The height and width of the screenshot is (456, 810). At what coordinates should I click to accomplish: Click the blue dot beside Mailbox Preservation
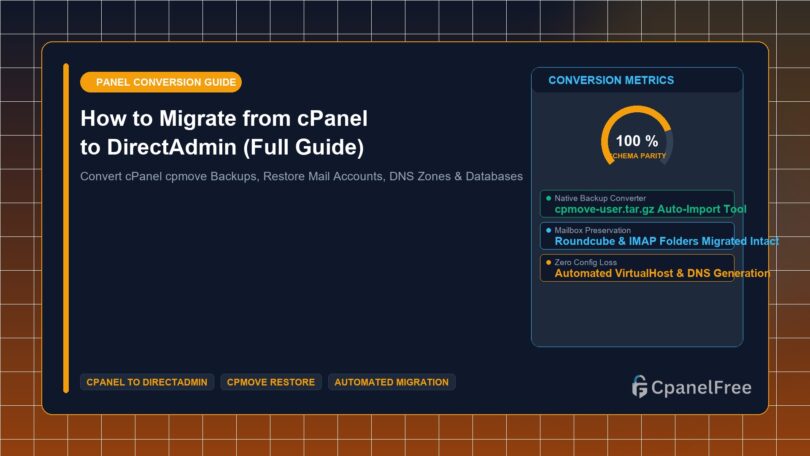click(549, 230)
